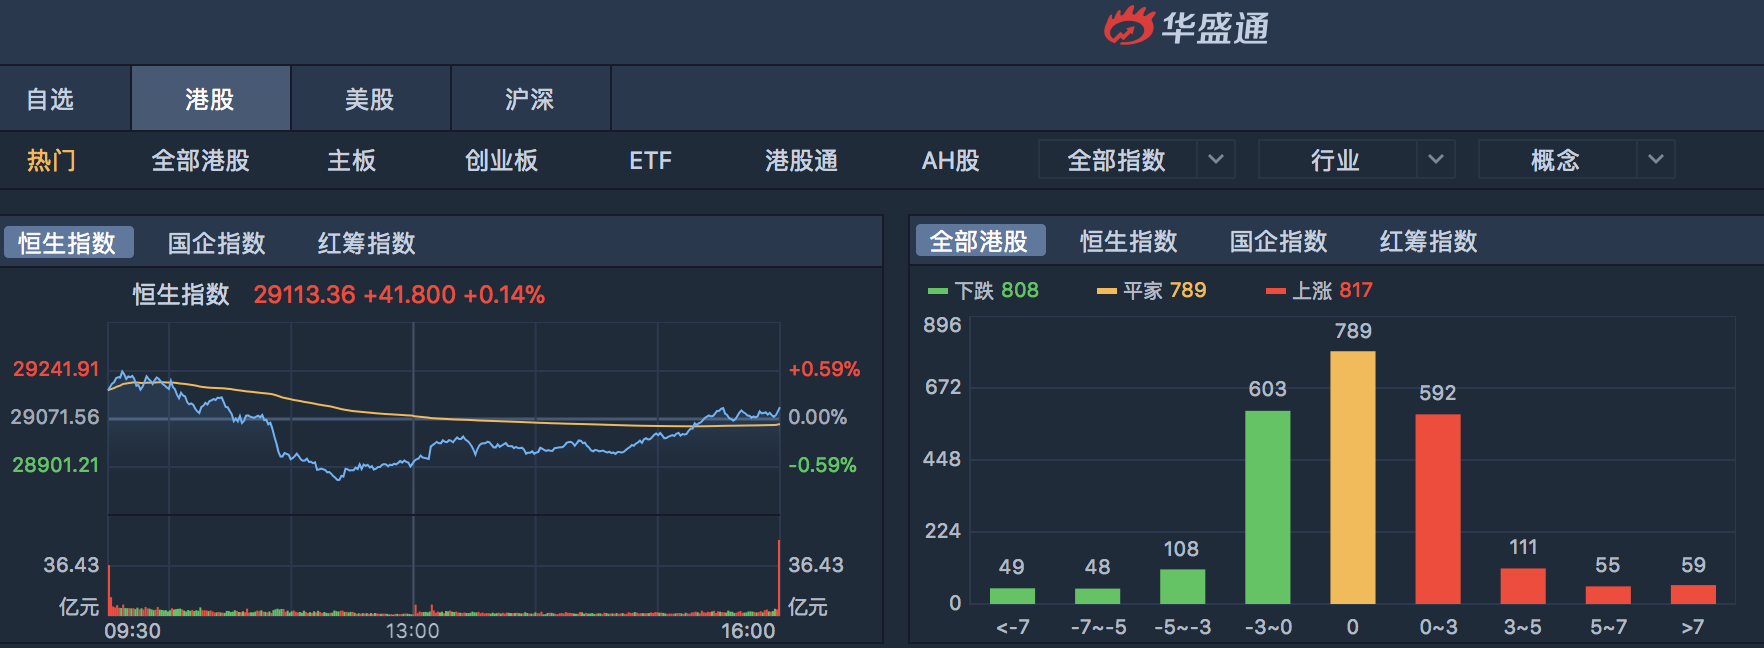View the AH股 list
This screenshot has width=1764, height=648.
click(x=950, y=160)
